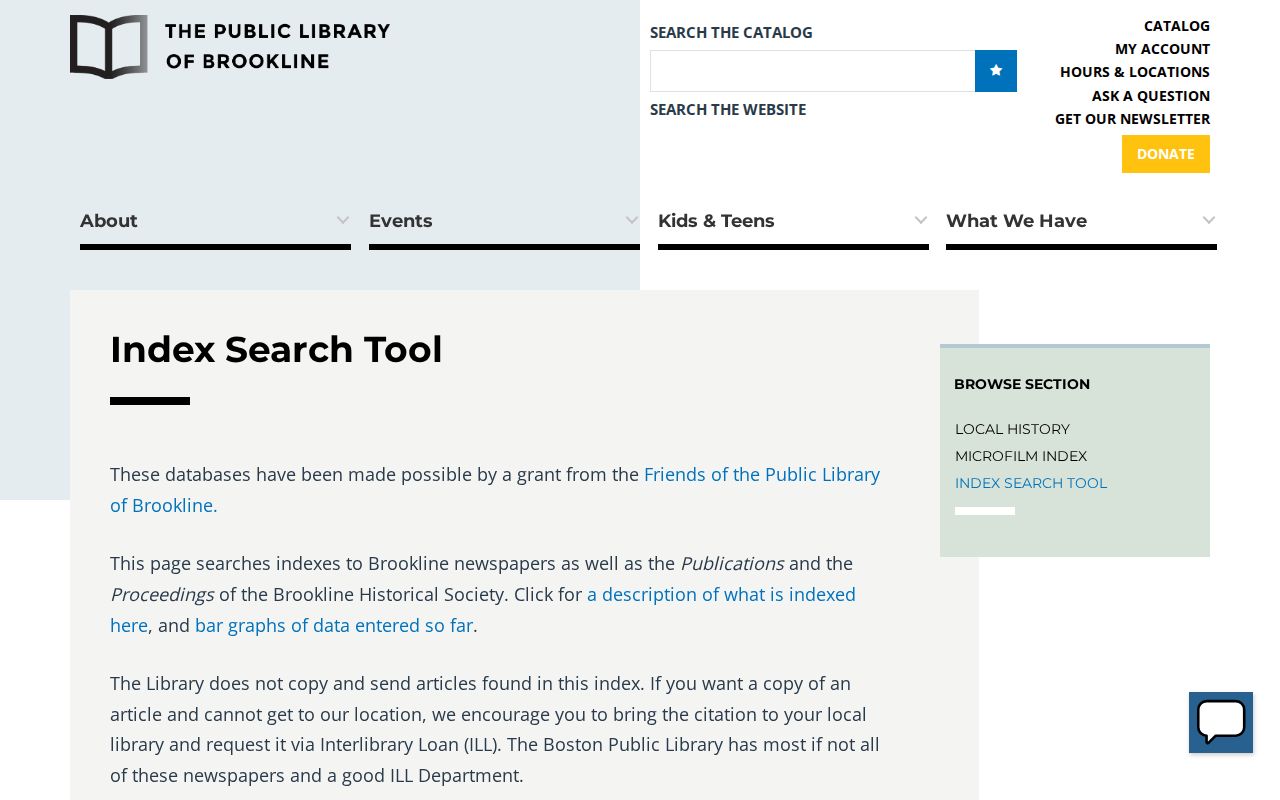Select the Search the Catalog option
1280x800 pixels.
coord(731,33)
